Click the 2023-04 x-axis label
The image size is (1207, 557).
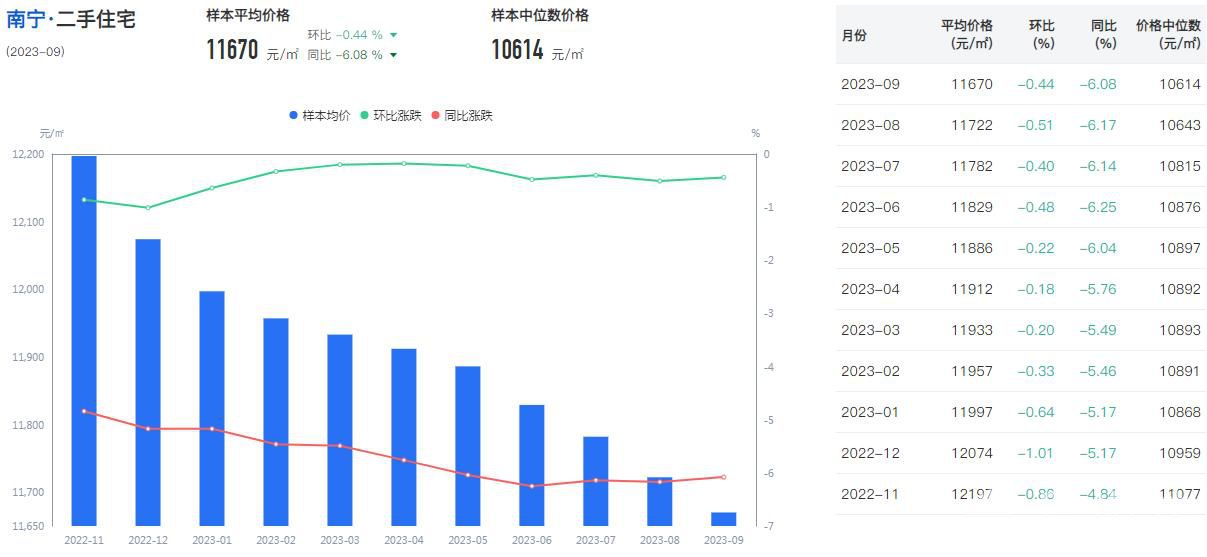[404, 540]
